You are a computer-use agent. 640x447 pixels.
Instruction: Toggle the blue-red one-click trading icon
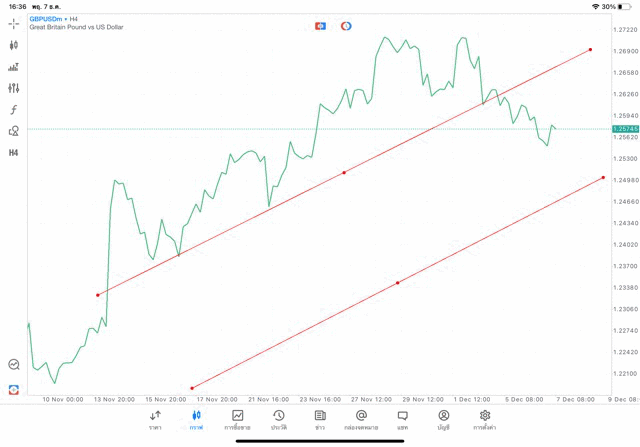pyautogui.click(x=320, y=26)
